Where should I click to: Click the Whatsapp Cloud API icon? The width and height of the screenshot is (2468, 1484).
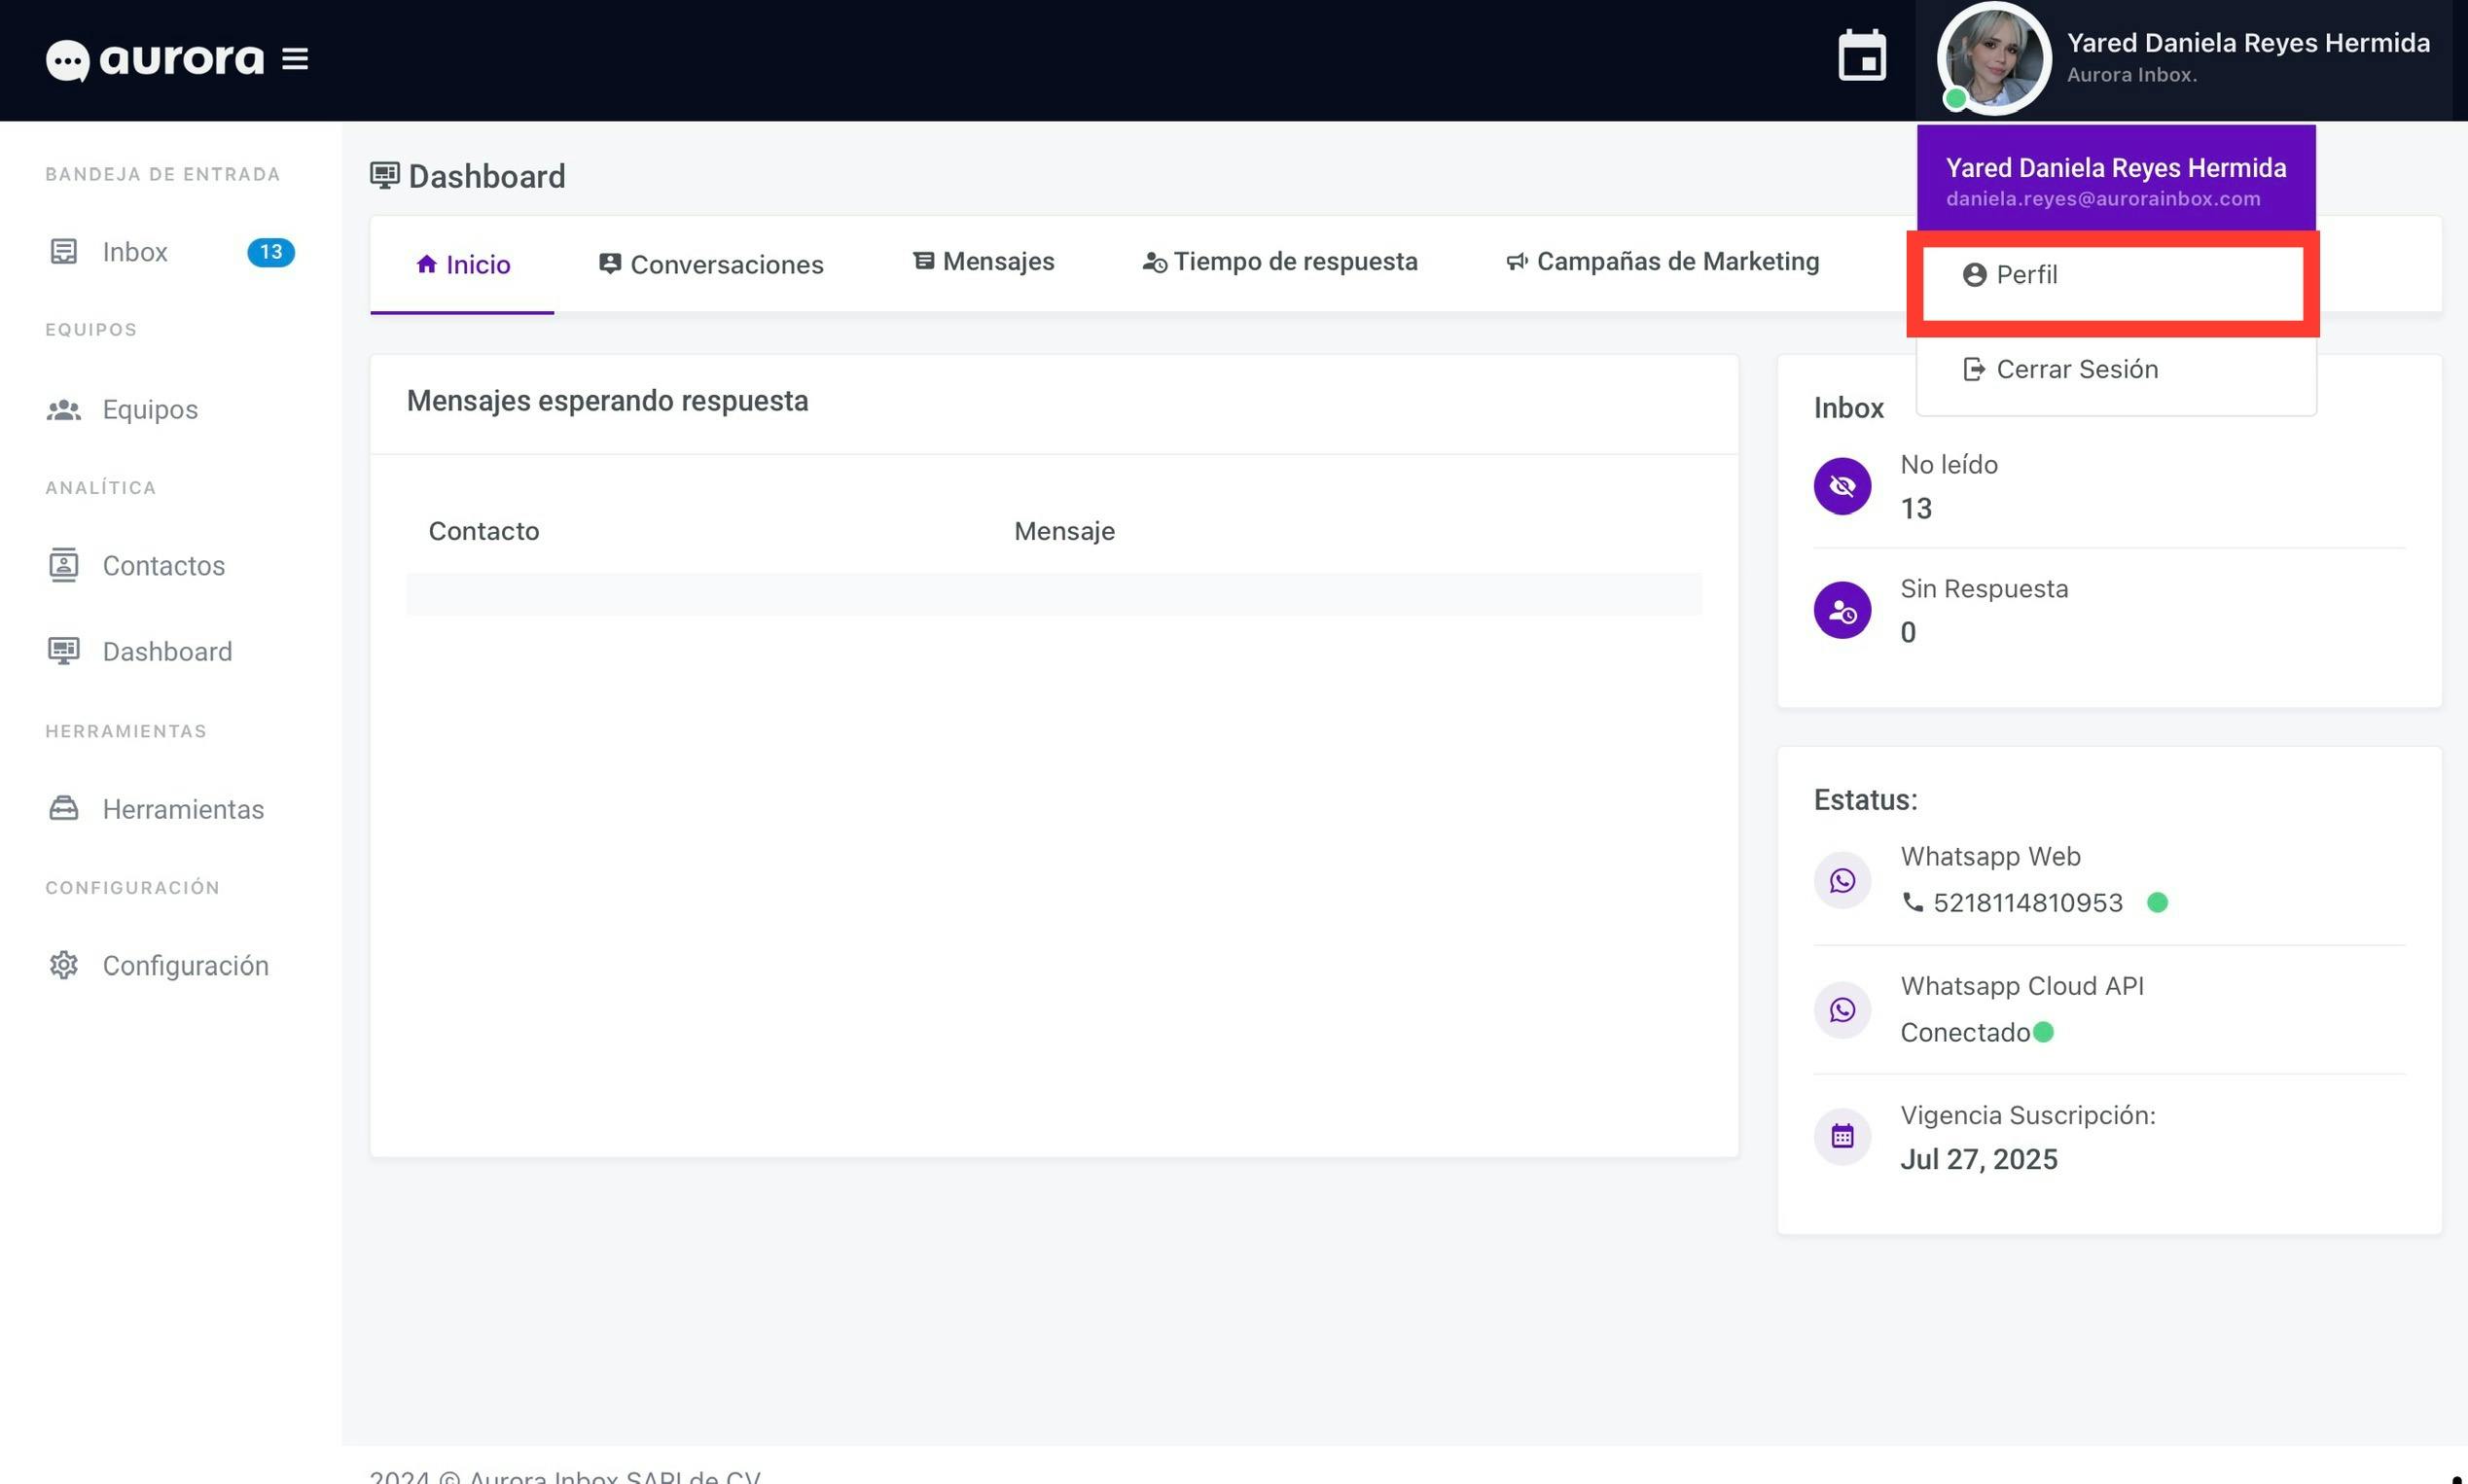[1843, 1010]
